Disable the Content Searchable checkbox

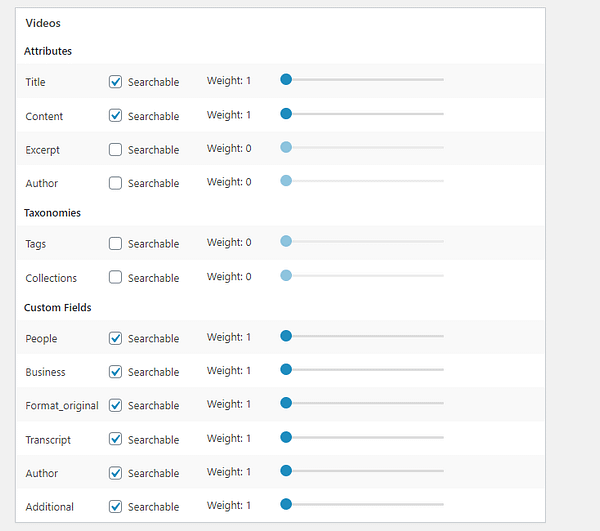click(115, 116)
